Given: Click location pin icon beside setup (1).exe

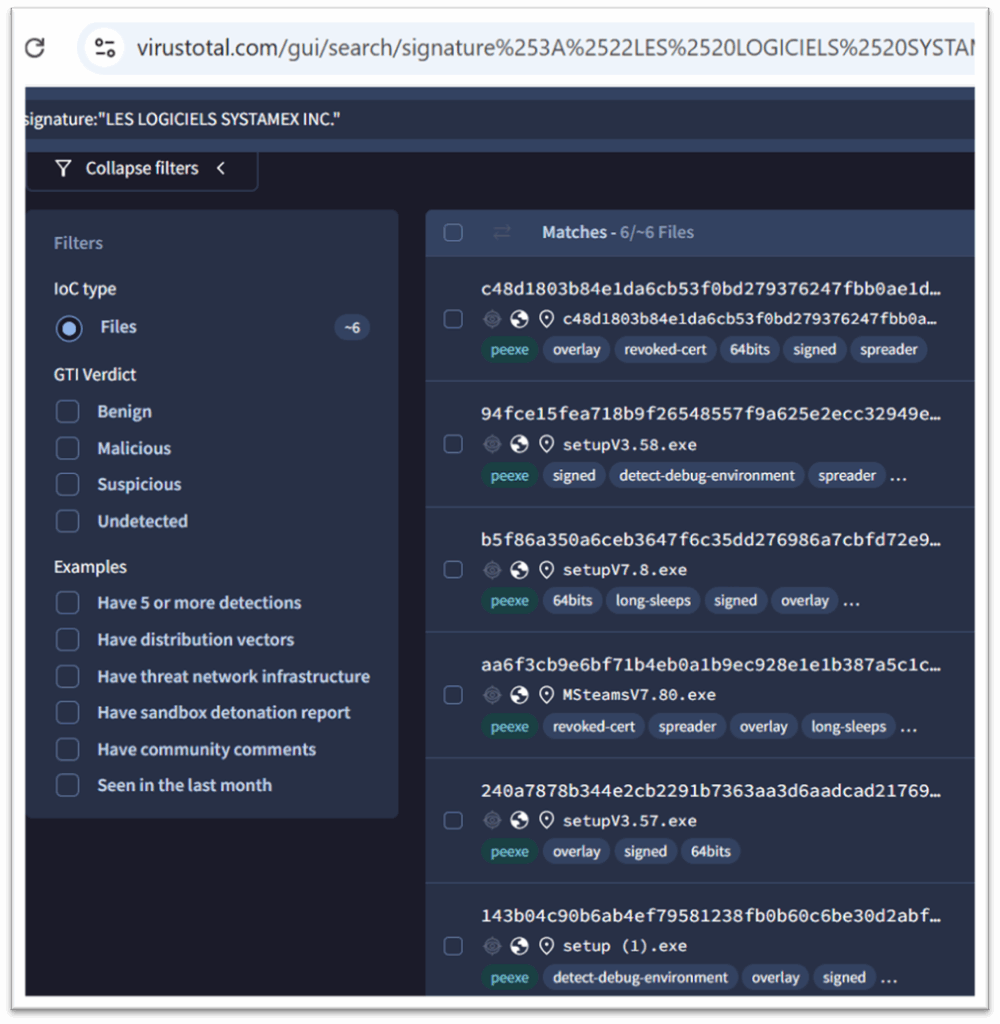Looking at the screenshot, I should (546, 945).
